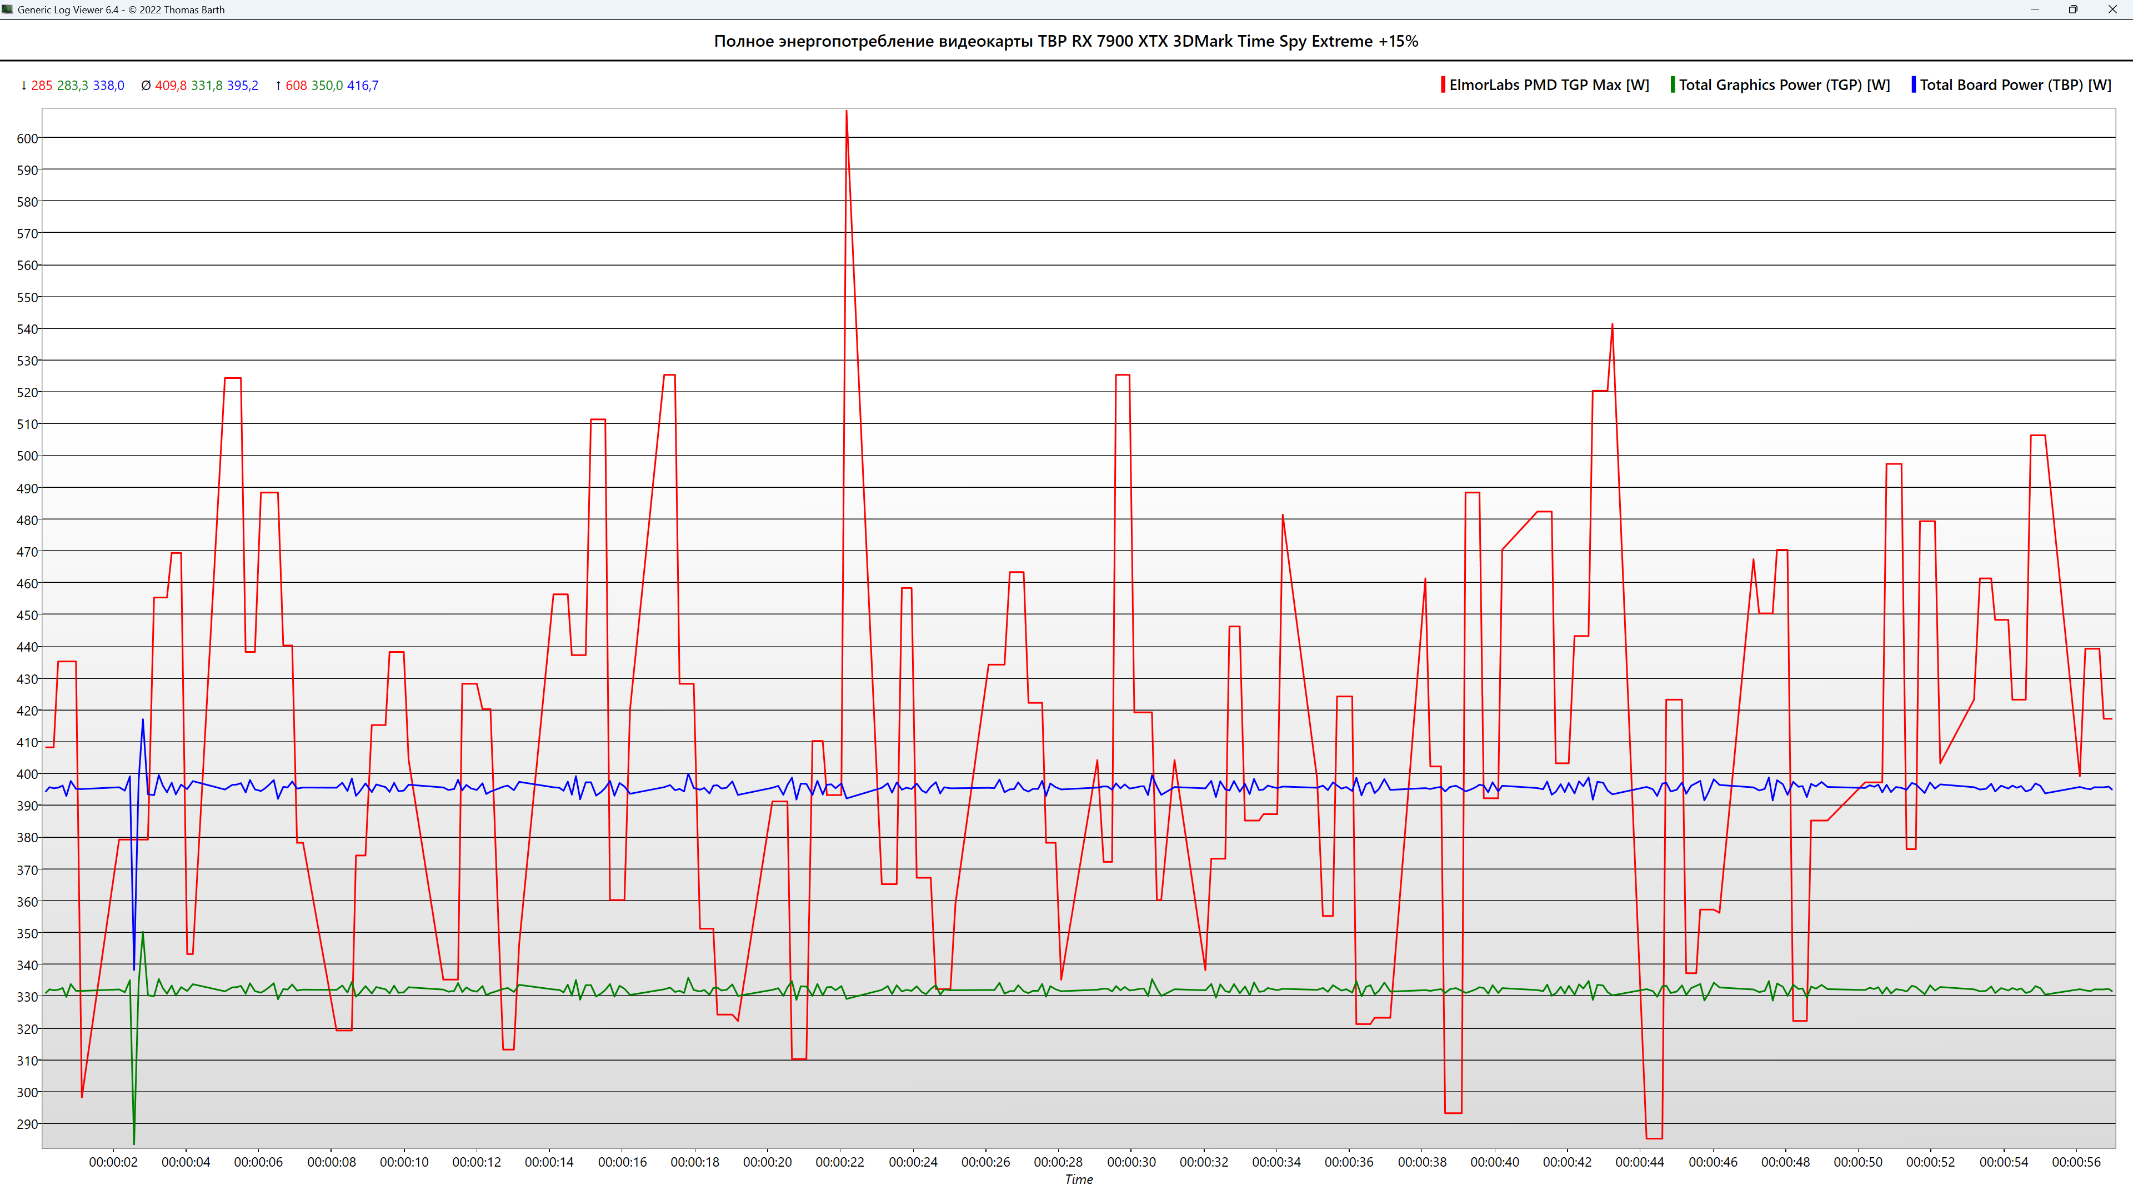This screenshot has height=1200, width=2133.
Task: Toggle Total Board Power (TBP) series label
Action: point(2015,85)
